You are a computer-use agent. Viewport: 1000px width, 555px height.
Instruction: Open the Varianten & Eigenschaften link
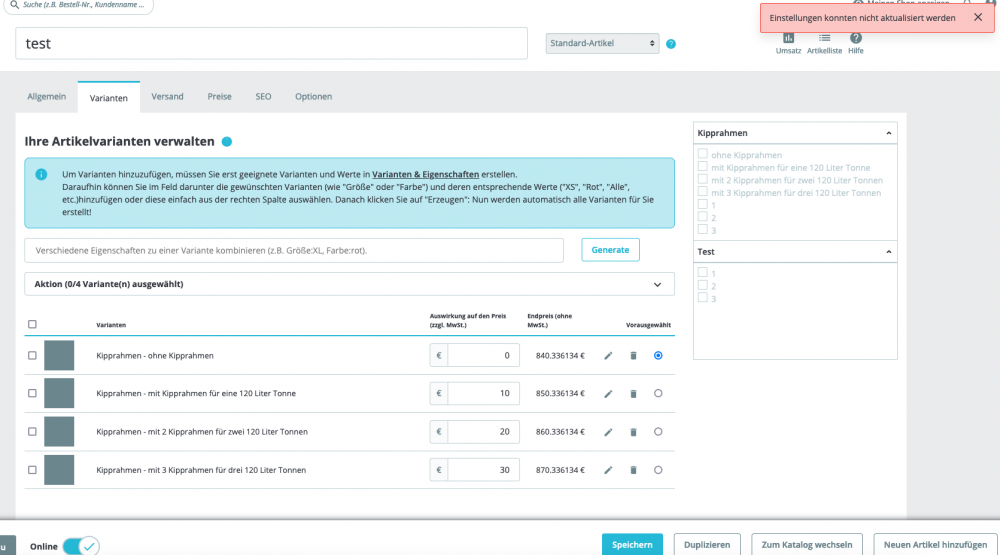click(x=425, y=174)
